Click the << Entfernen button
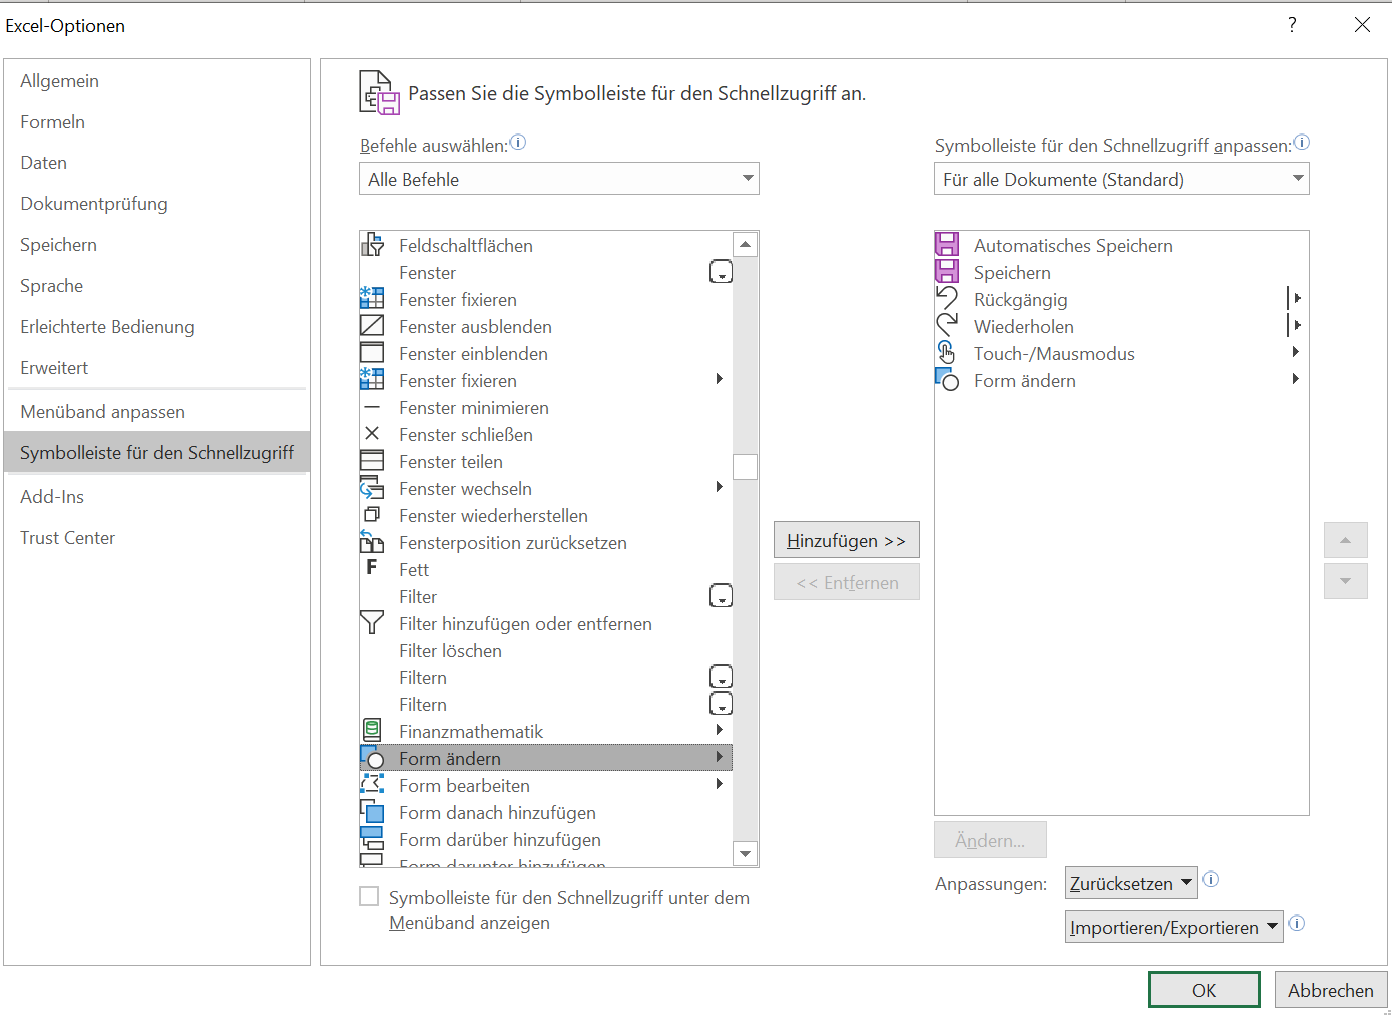 tap(846, 582)
